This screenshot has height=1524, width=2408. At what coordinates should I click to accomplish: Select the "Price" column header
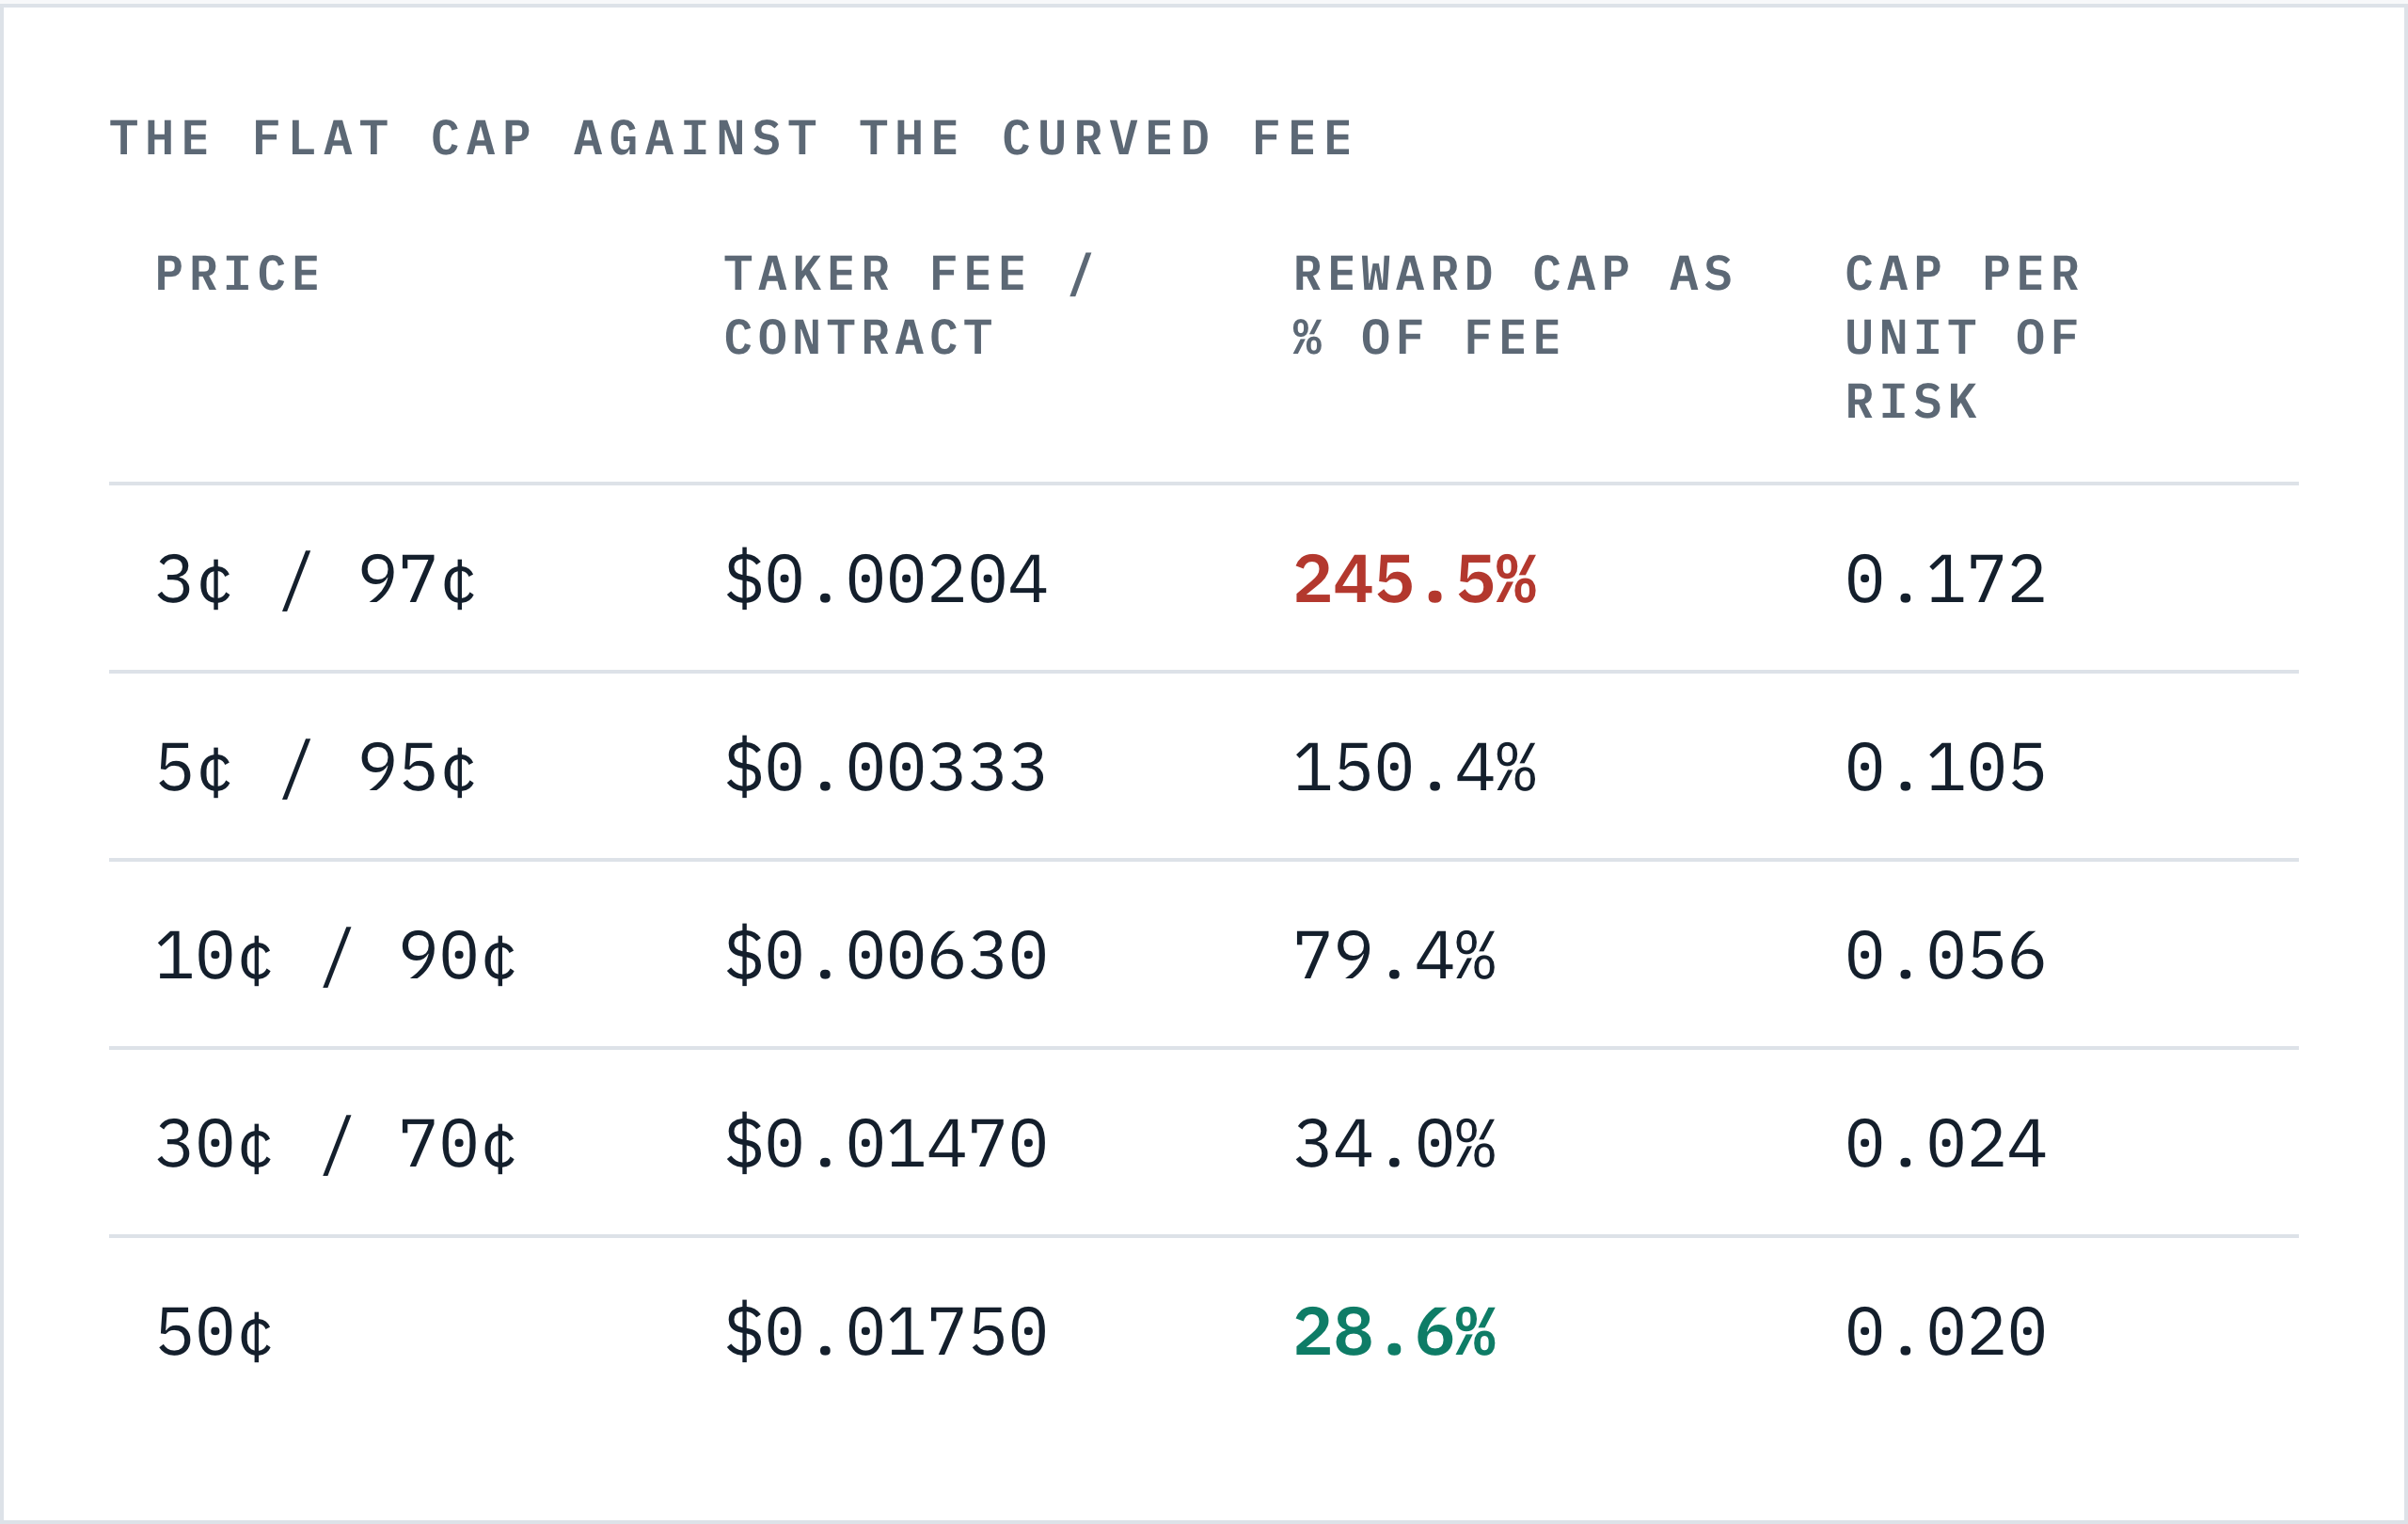238,274
